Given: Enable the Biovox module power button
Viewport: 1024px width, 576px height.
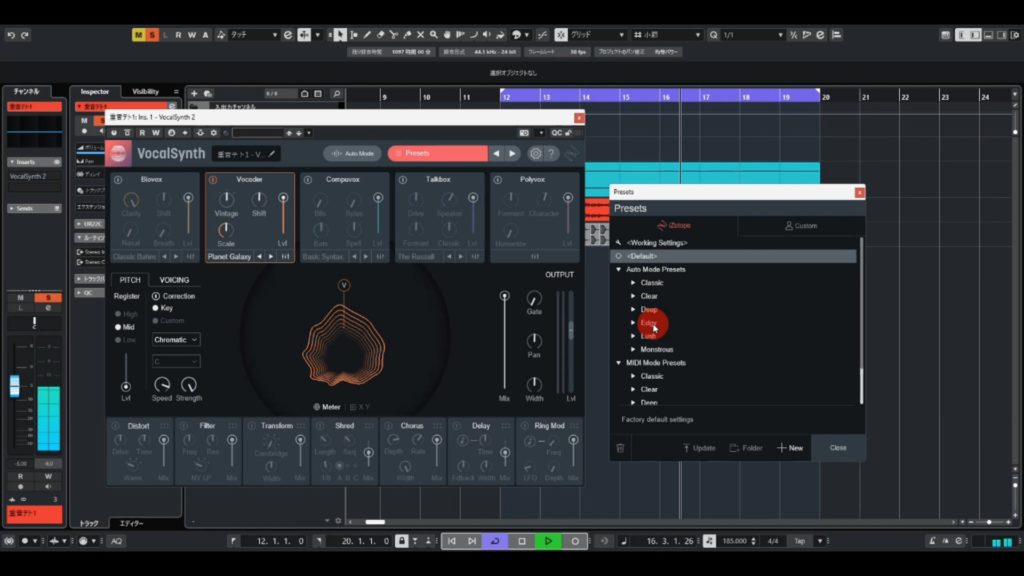Looking at the screenshot, I should pyautogui.click(x=118, y=180).
